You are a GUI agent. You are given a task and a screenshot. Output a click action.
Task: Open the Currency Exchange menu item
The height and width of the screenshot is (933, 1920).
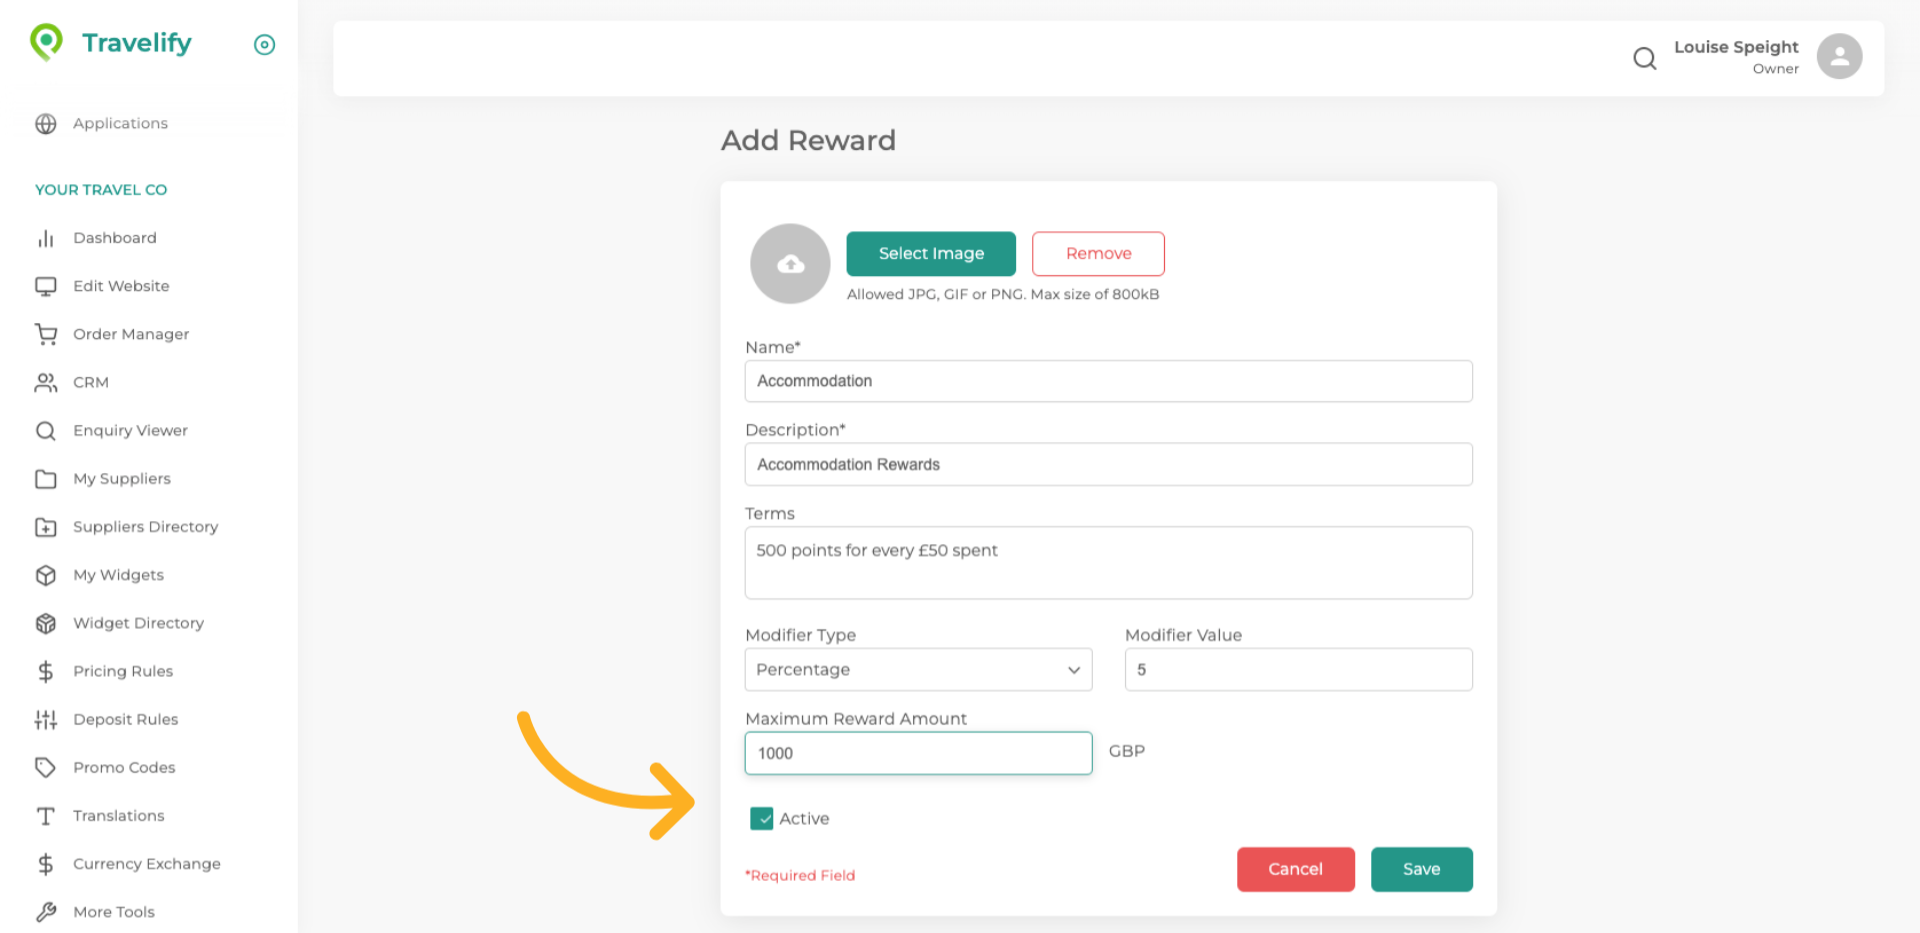(x=146, y=864)
